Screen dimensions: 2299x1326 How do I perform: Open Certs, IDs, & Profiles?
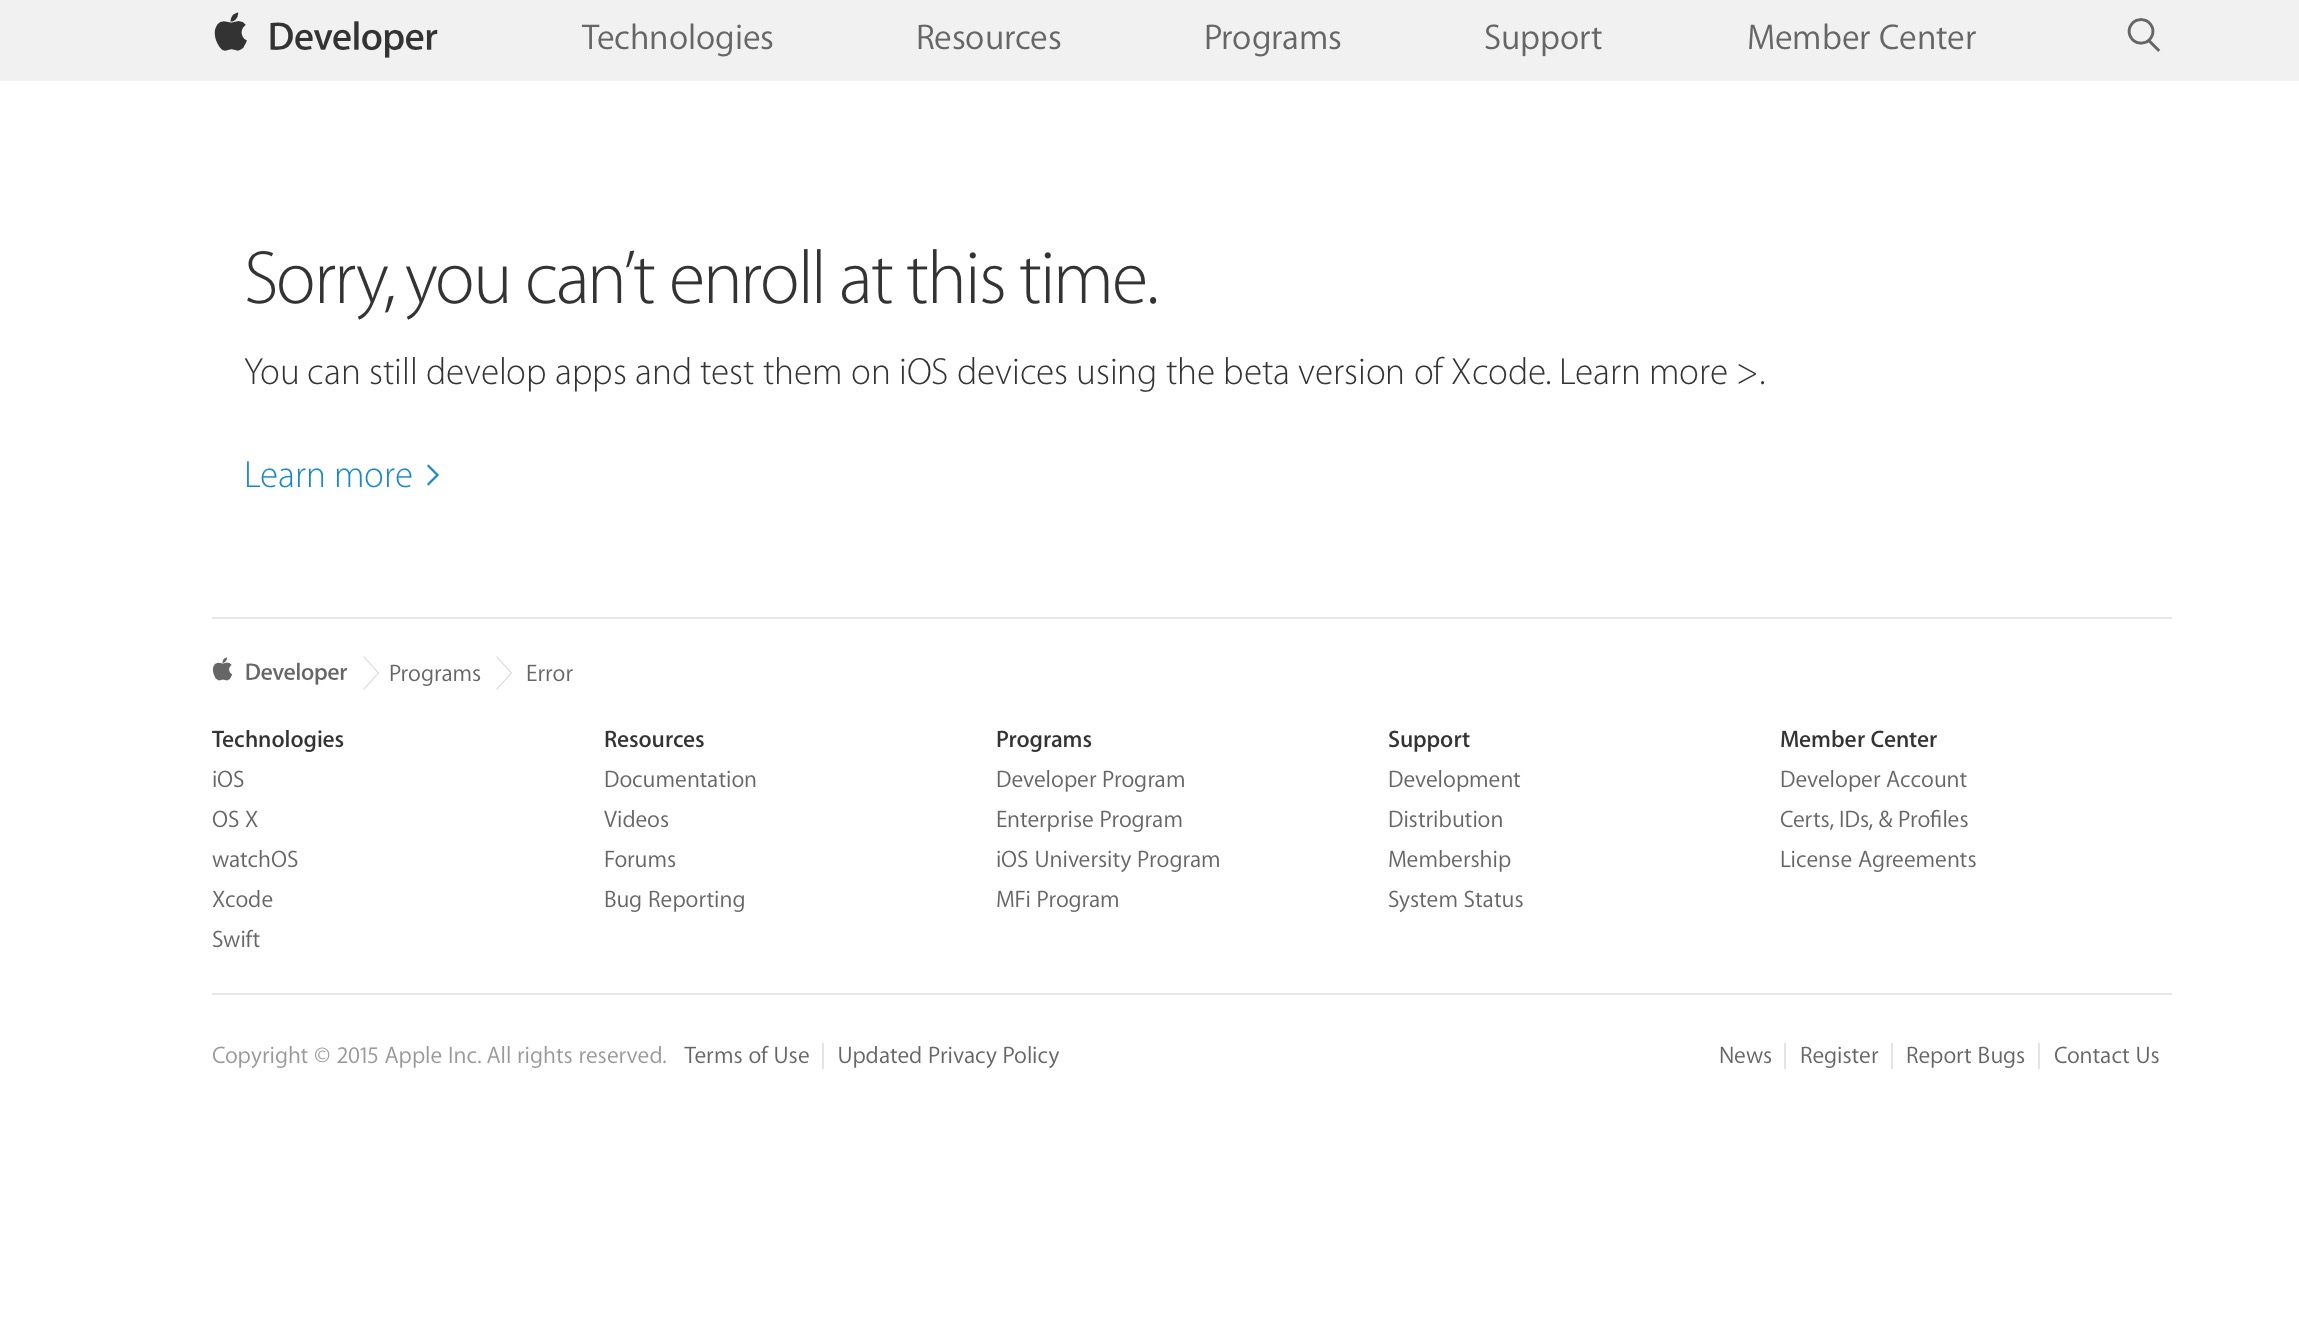pyautogui.click(x=1874, y=819)
